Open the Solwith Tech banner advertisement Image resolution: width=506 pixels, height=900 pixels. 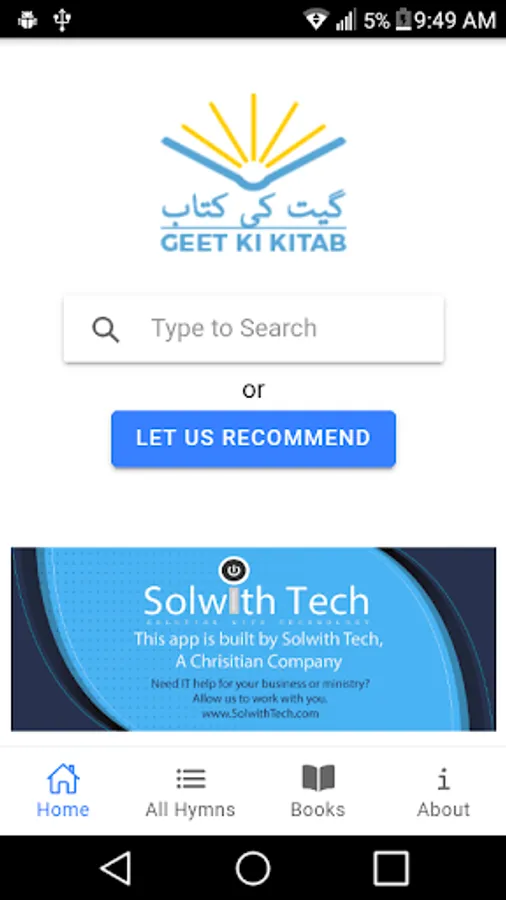point(254,639)
